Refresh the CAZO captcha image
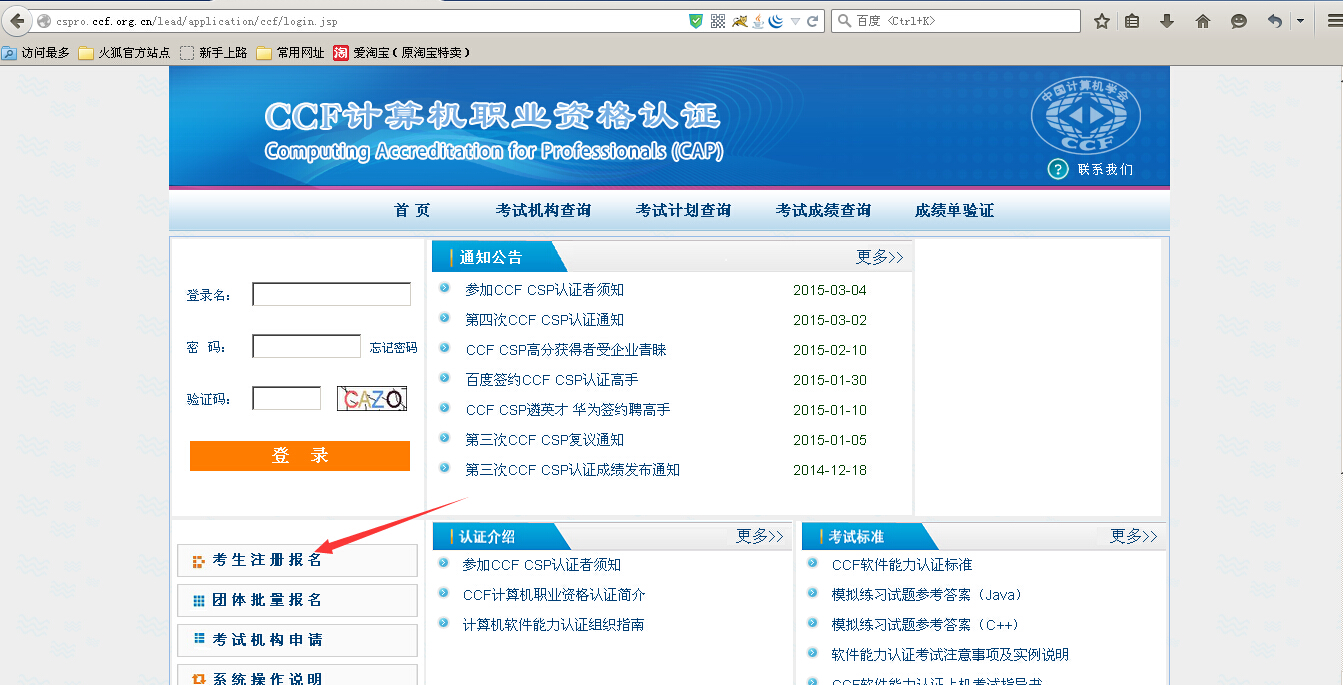 click(371, 399)
